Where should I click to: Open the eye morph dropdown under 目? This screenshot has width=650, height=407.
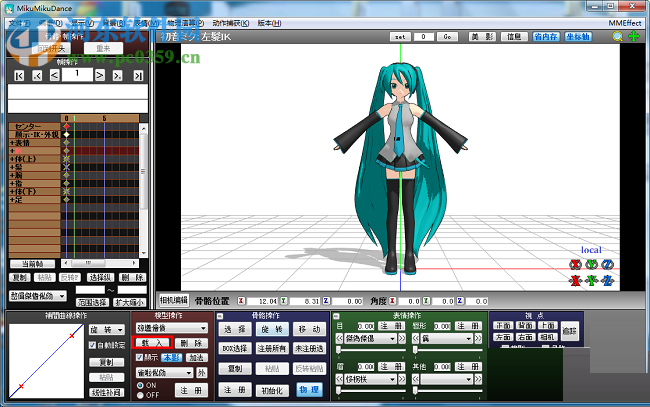[x=371, y=338]
